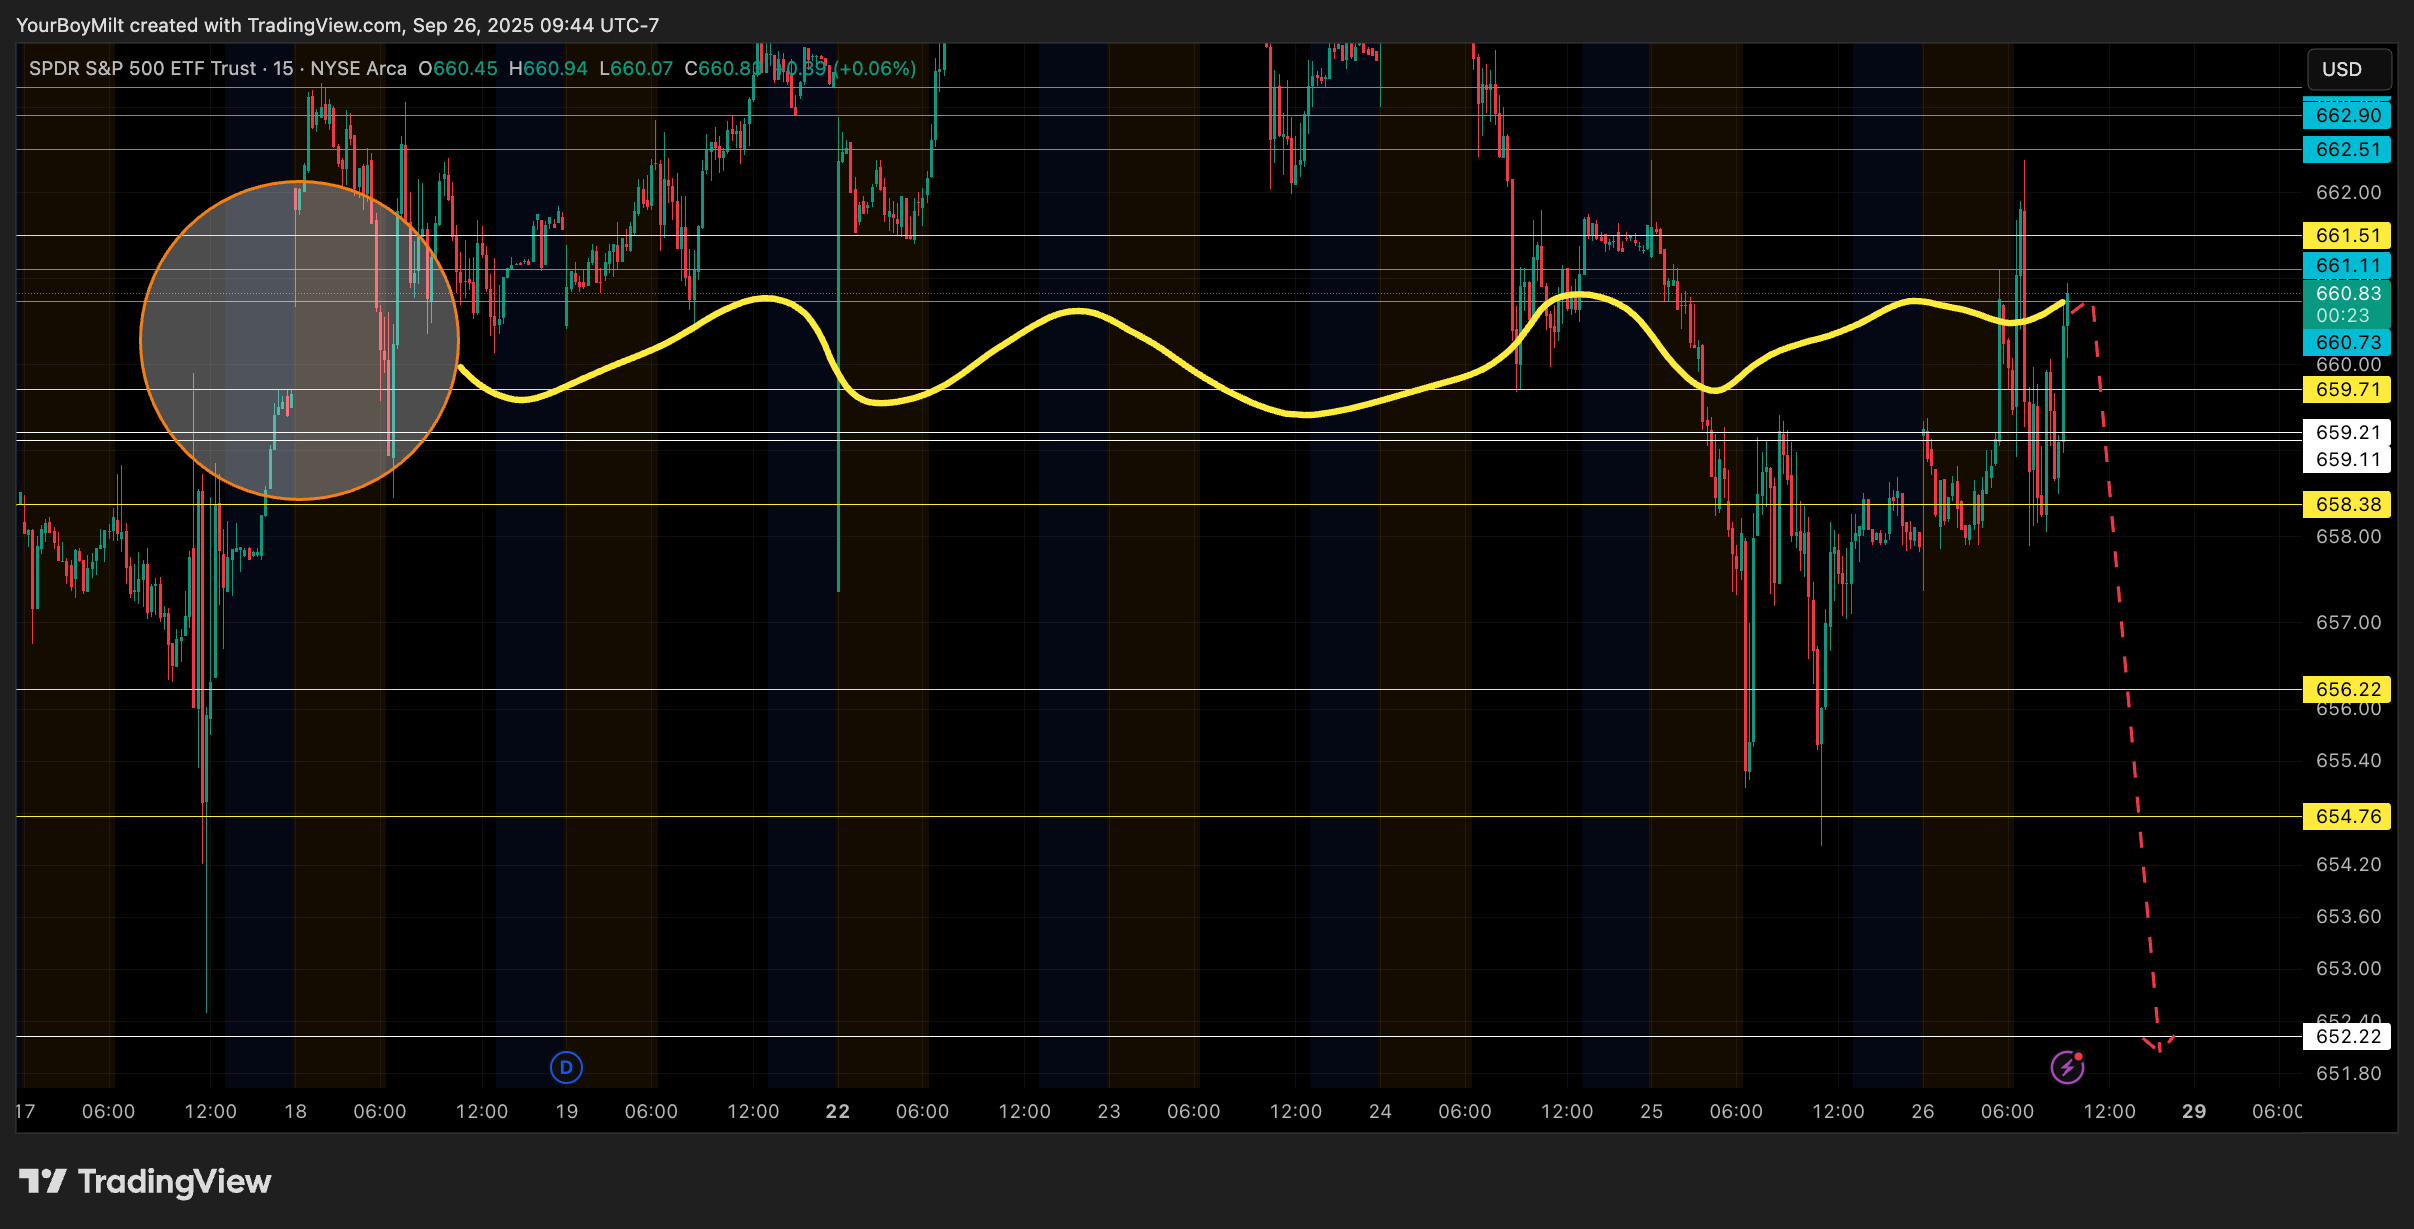2414x1229 pixels.
Task: Click the cyan 661.11 price label
Action: 2347,266
